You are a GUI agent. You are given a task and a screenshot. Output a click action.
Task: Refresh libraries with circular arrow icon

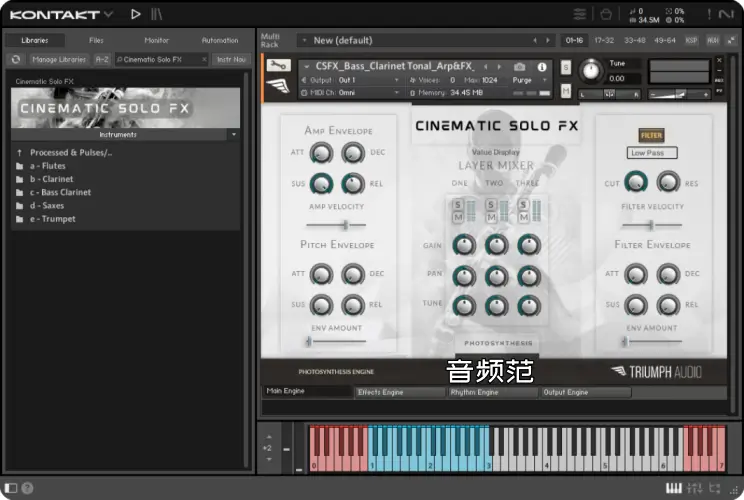16,59
